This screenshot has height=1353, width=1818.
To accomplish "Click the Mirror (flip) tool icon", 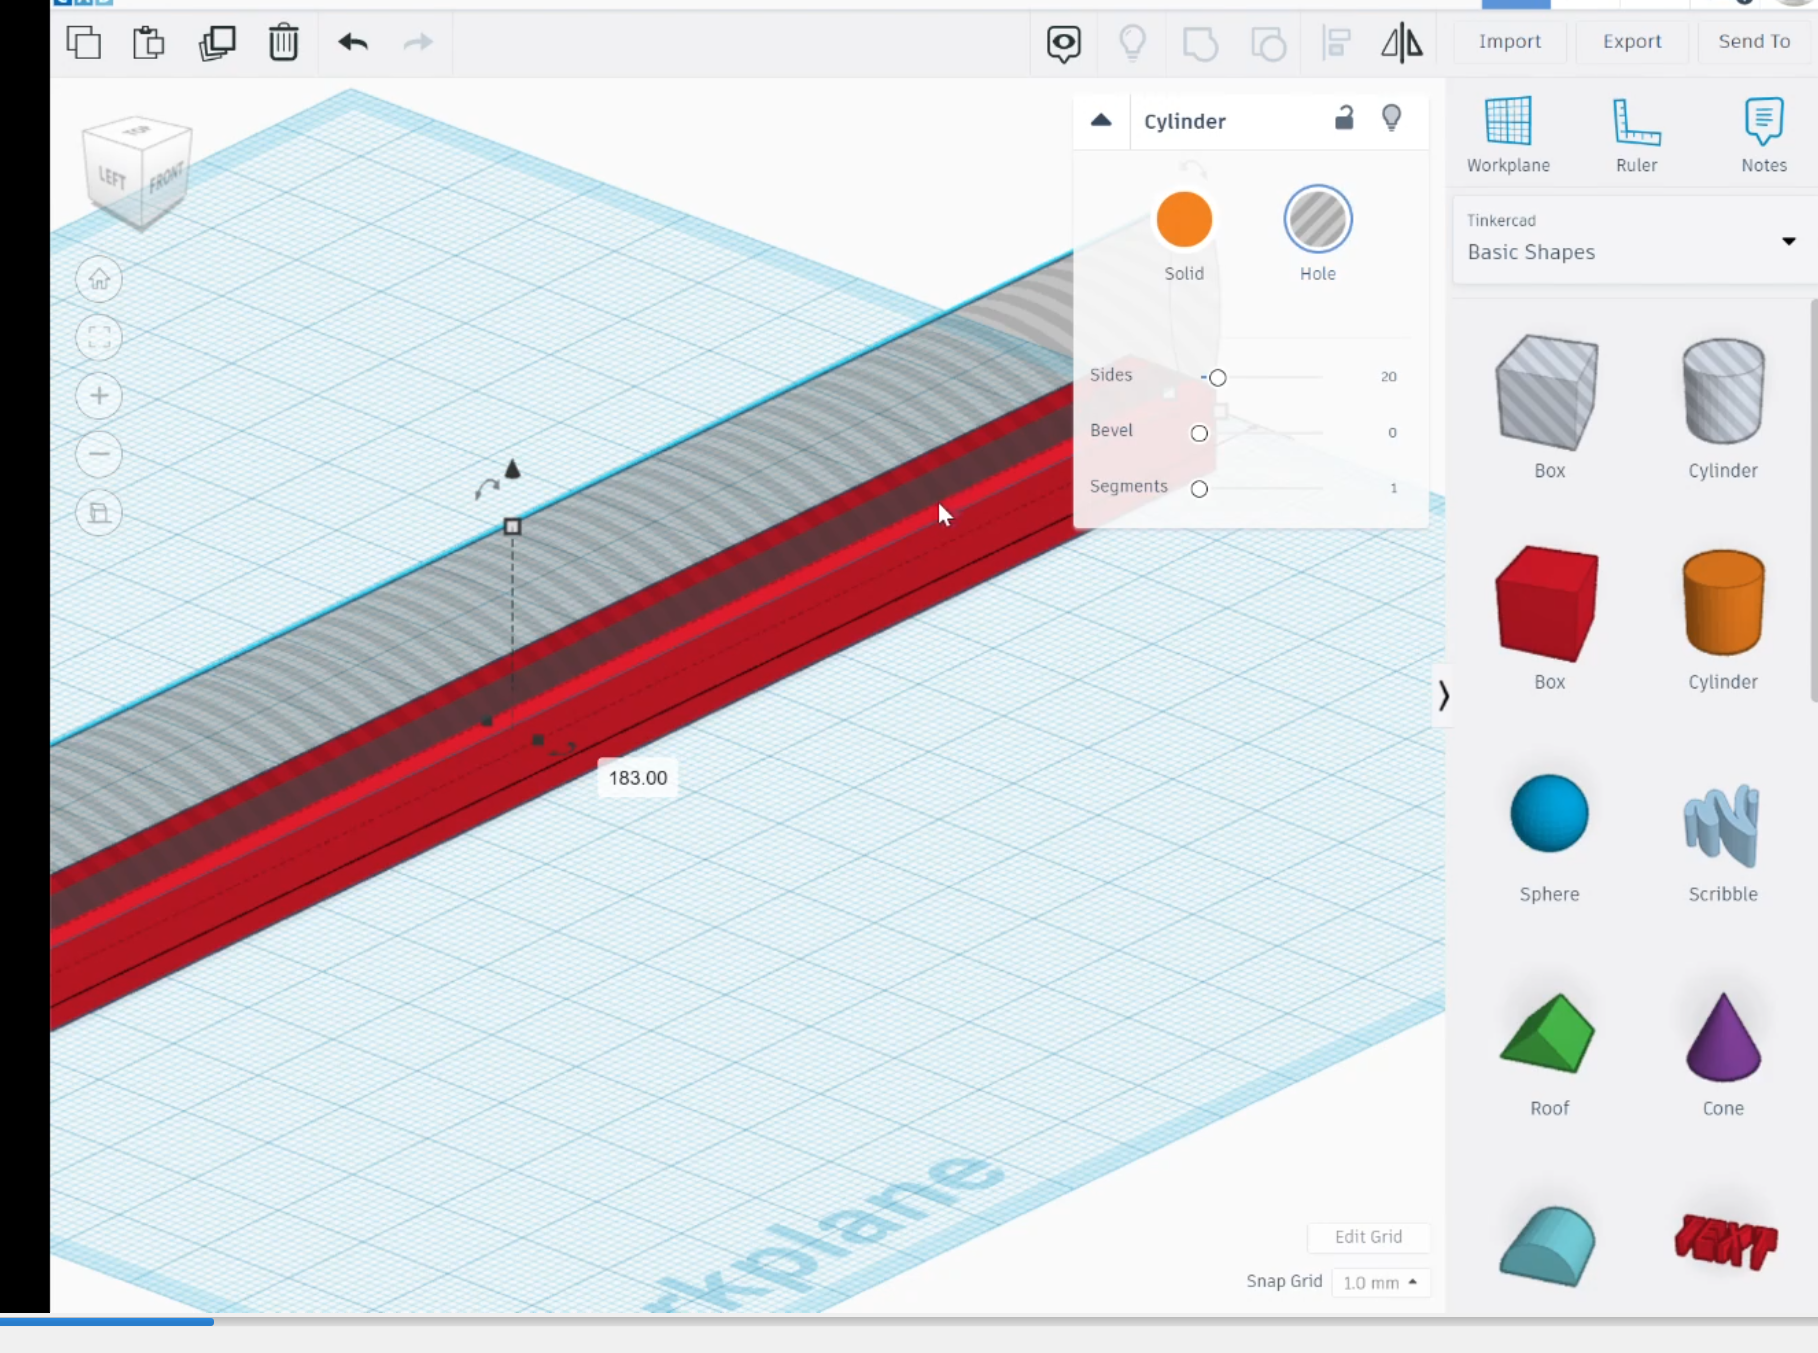I will [x=1402, y=43].
